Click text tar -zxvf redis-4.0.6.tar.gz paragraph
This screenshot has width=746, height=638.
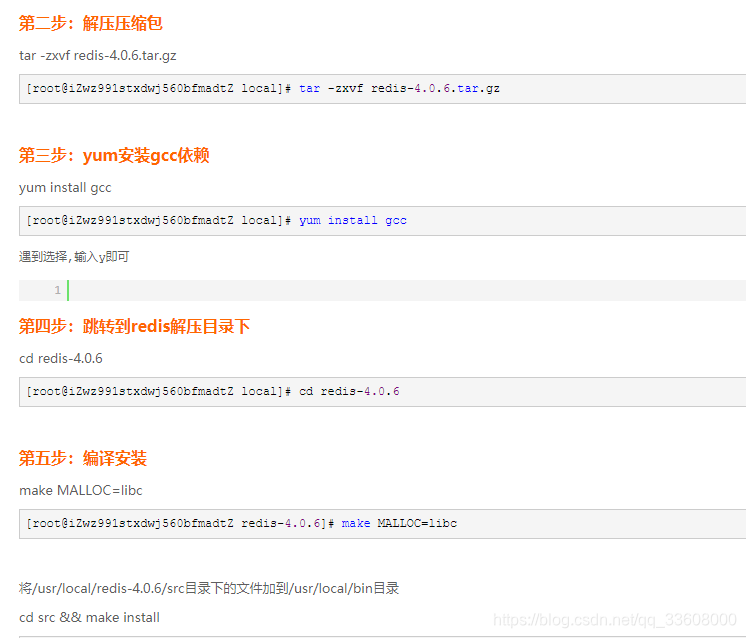tap(98, 56)
